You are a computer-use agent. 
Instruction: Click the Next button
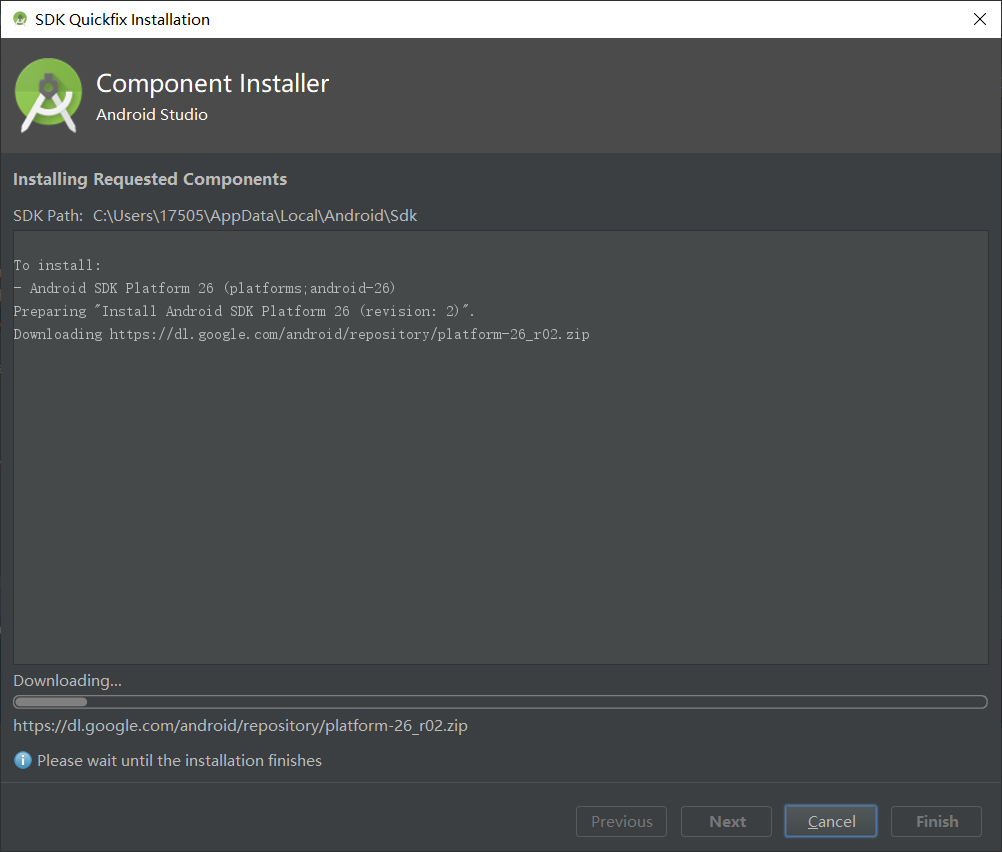726,821
